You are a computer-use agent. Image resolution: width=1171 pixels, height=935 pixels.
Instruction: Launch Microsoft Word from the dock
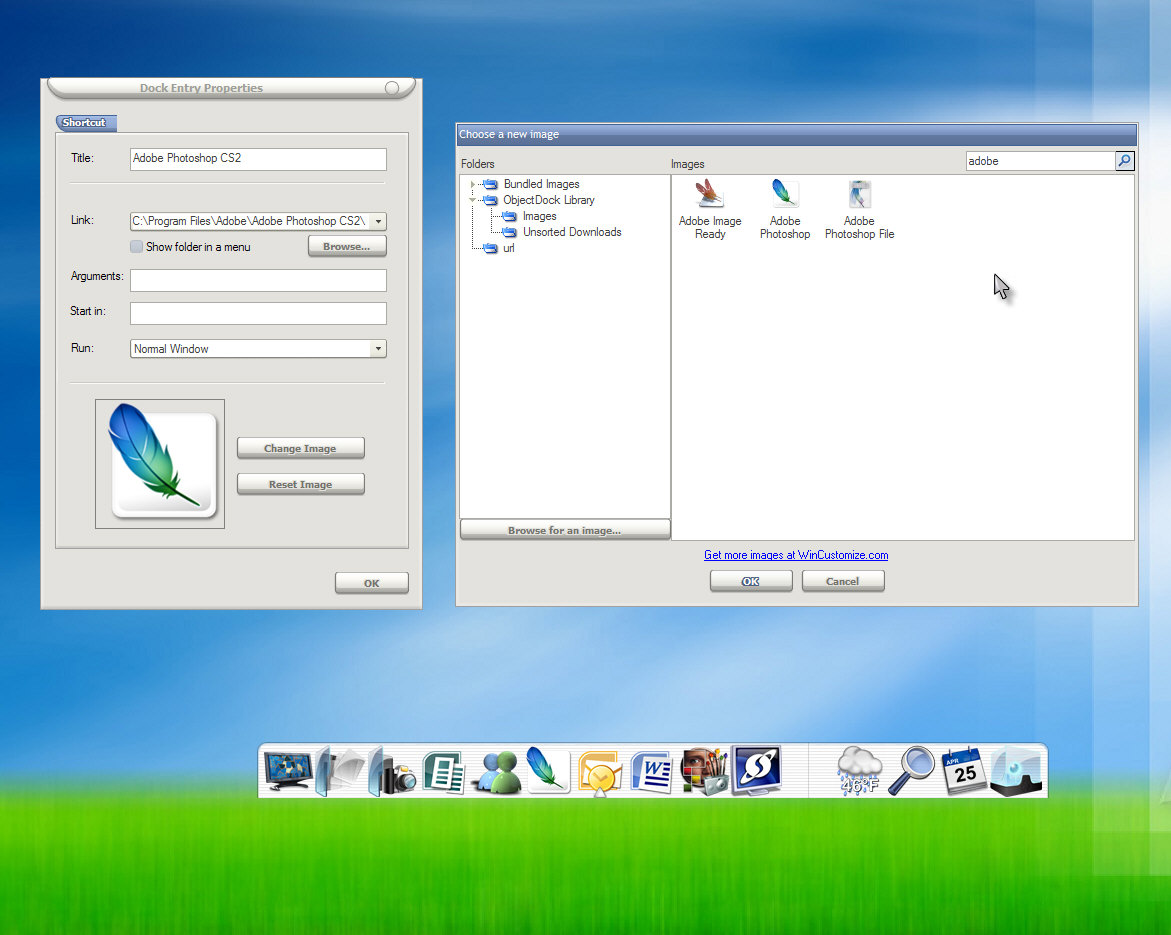pos(651,771)
